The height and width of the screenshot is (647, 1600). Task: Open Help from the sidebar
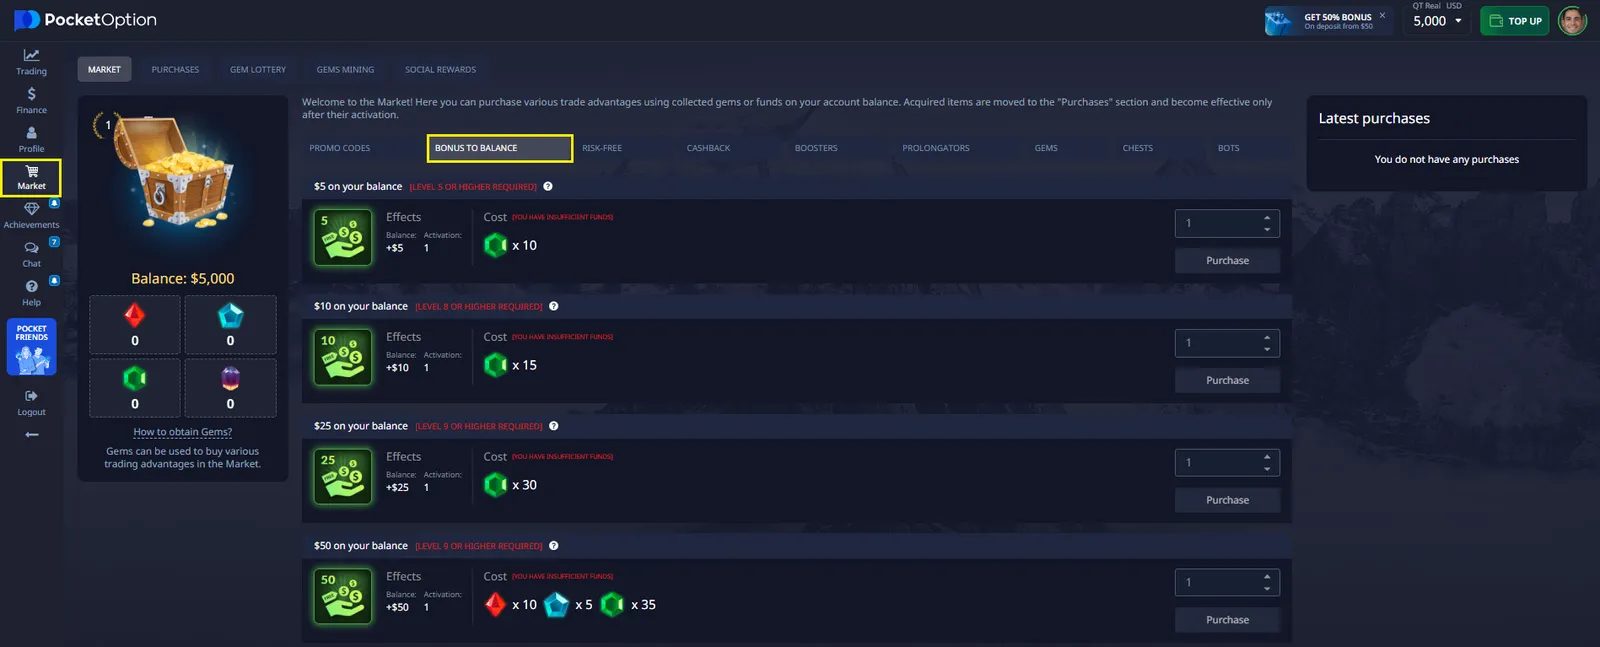(31, 293)
